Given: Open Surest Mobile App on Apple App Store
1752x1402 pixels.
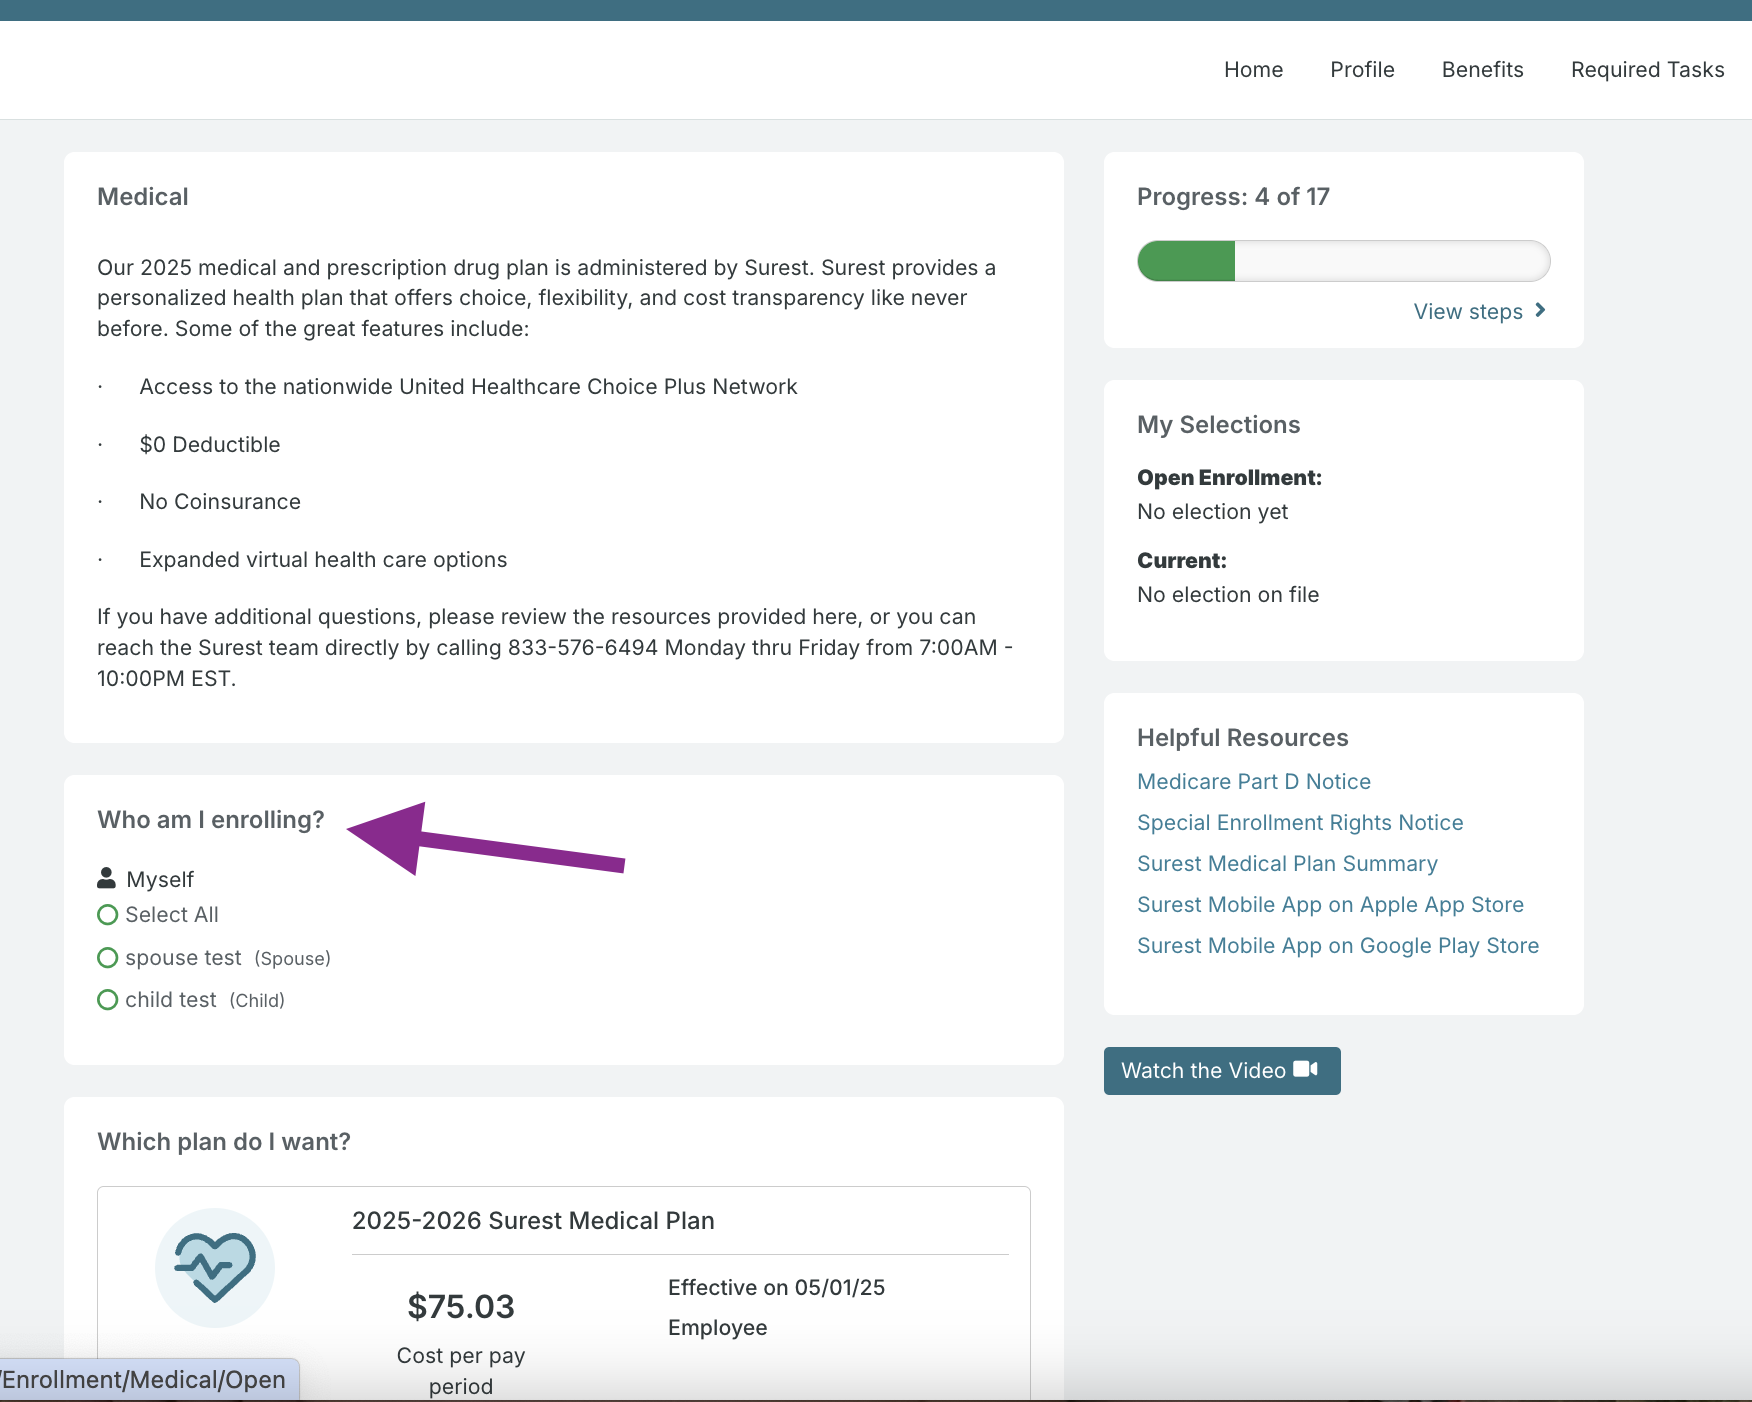Looking at the screenshot, I should click(x=1330, y=905).
